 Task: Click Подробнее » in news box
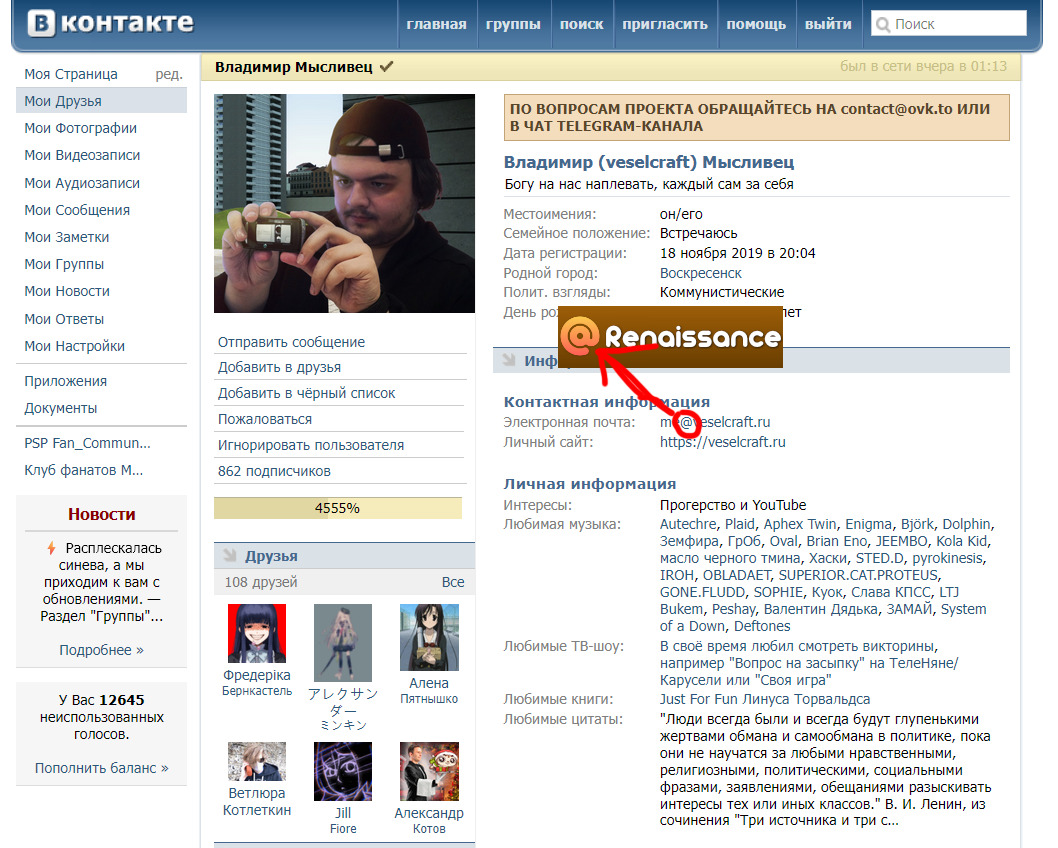coord(101,650)
